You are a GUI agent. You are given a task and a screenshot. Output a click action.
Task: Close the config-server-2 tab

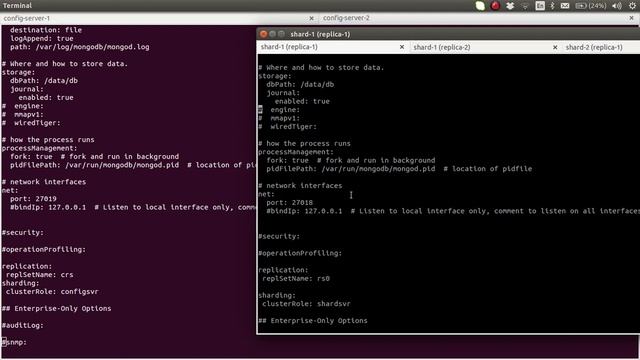coord(632,18)
